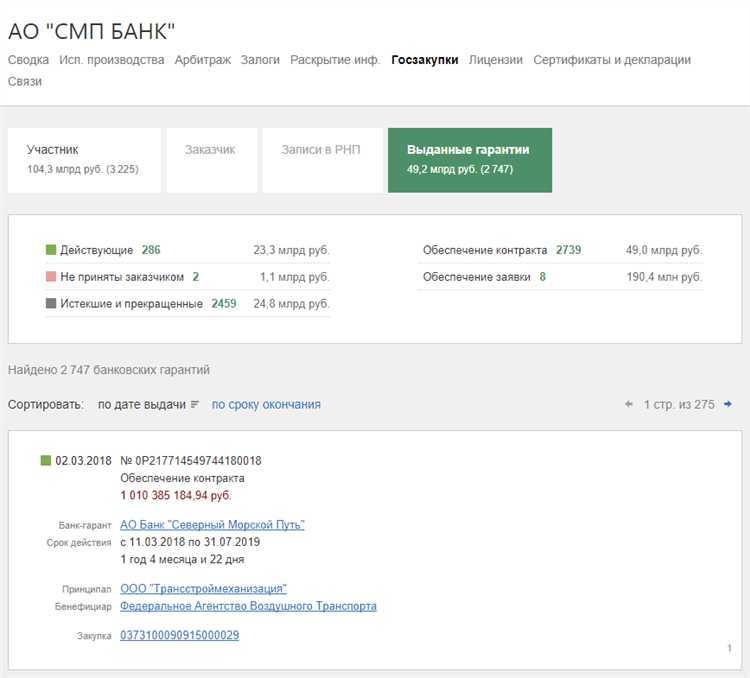Click the sum 49,0 млрд руб.
The image size is (750, 678).
(664, 250)
